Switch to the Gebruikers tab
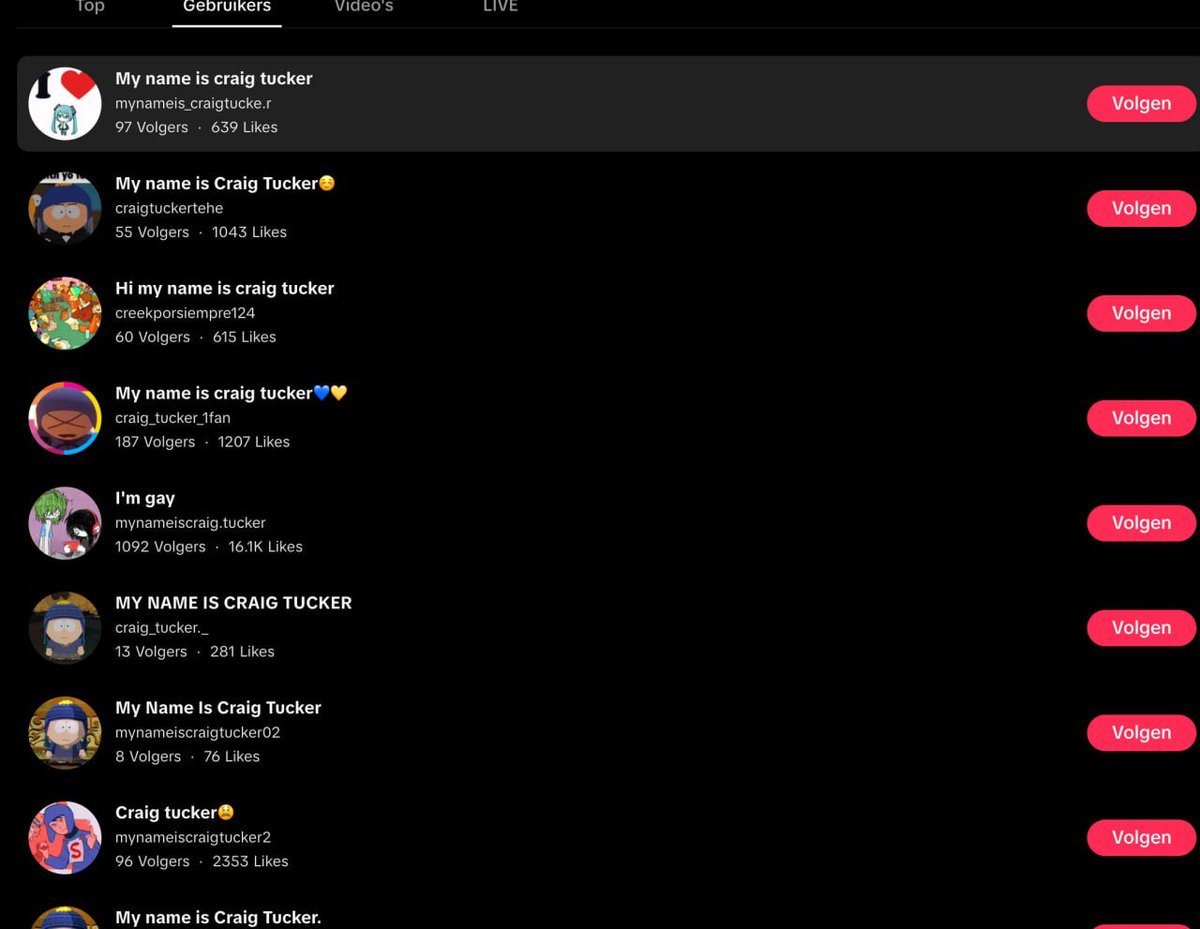Viewport: 1200px width, 929px height. pos(226,7)
